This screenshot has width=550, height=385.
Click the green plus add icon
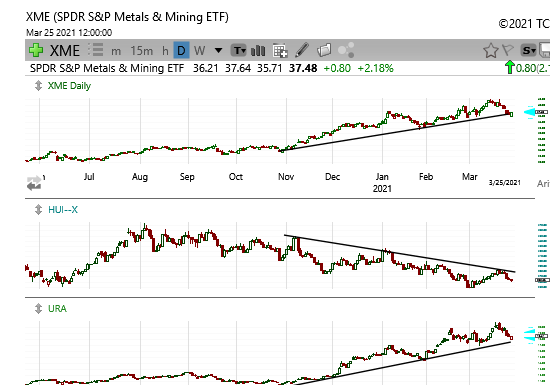[36, 50]
